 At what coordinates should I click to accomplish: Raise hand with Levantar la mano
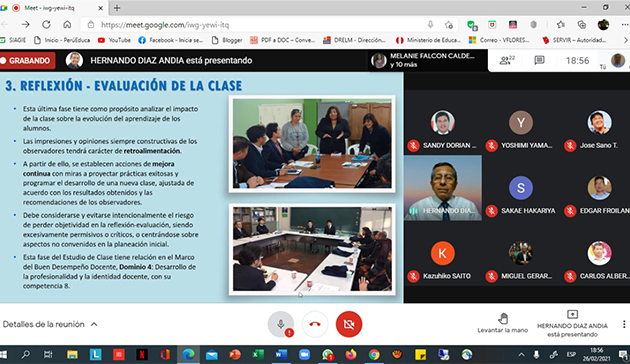[503, 323]
